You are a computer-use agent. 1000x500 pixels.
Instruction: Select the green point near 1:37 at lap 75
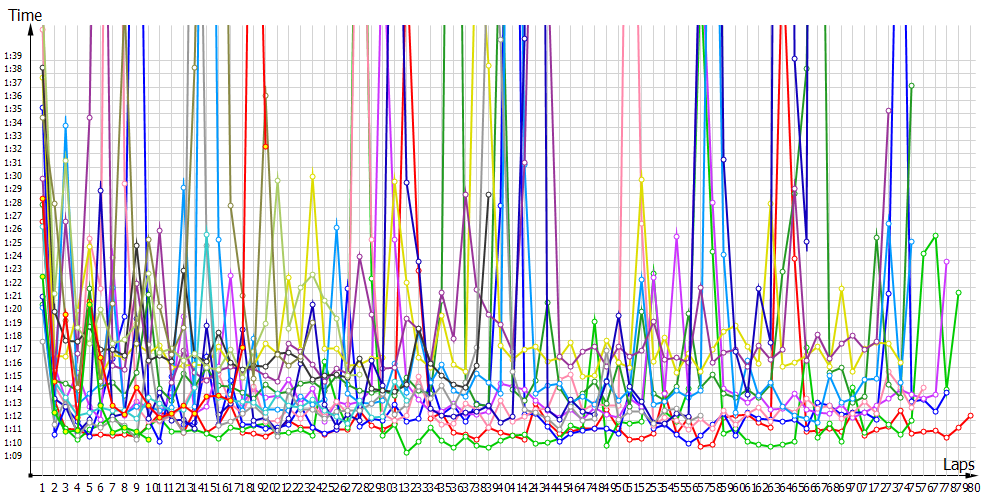coord(911,86)
